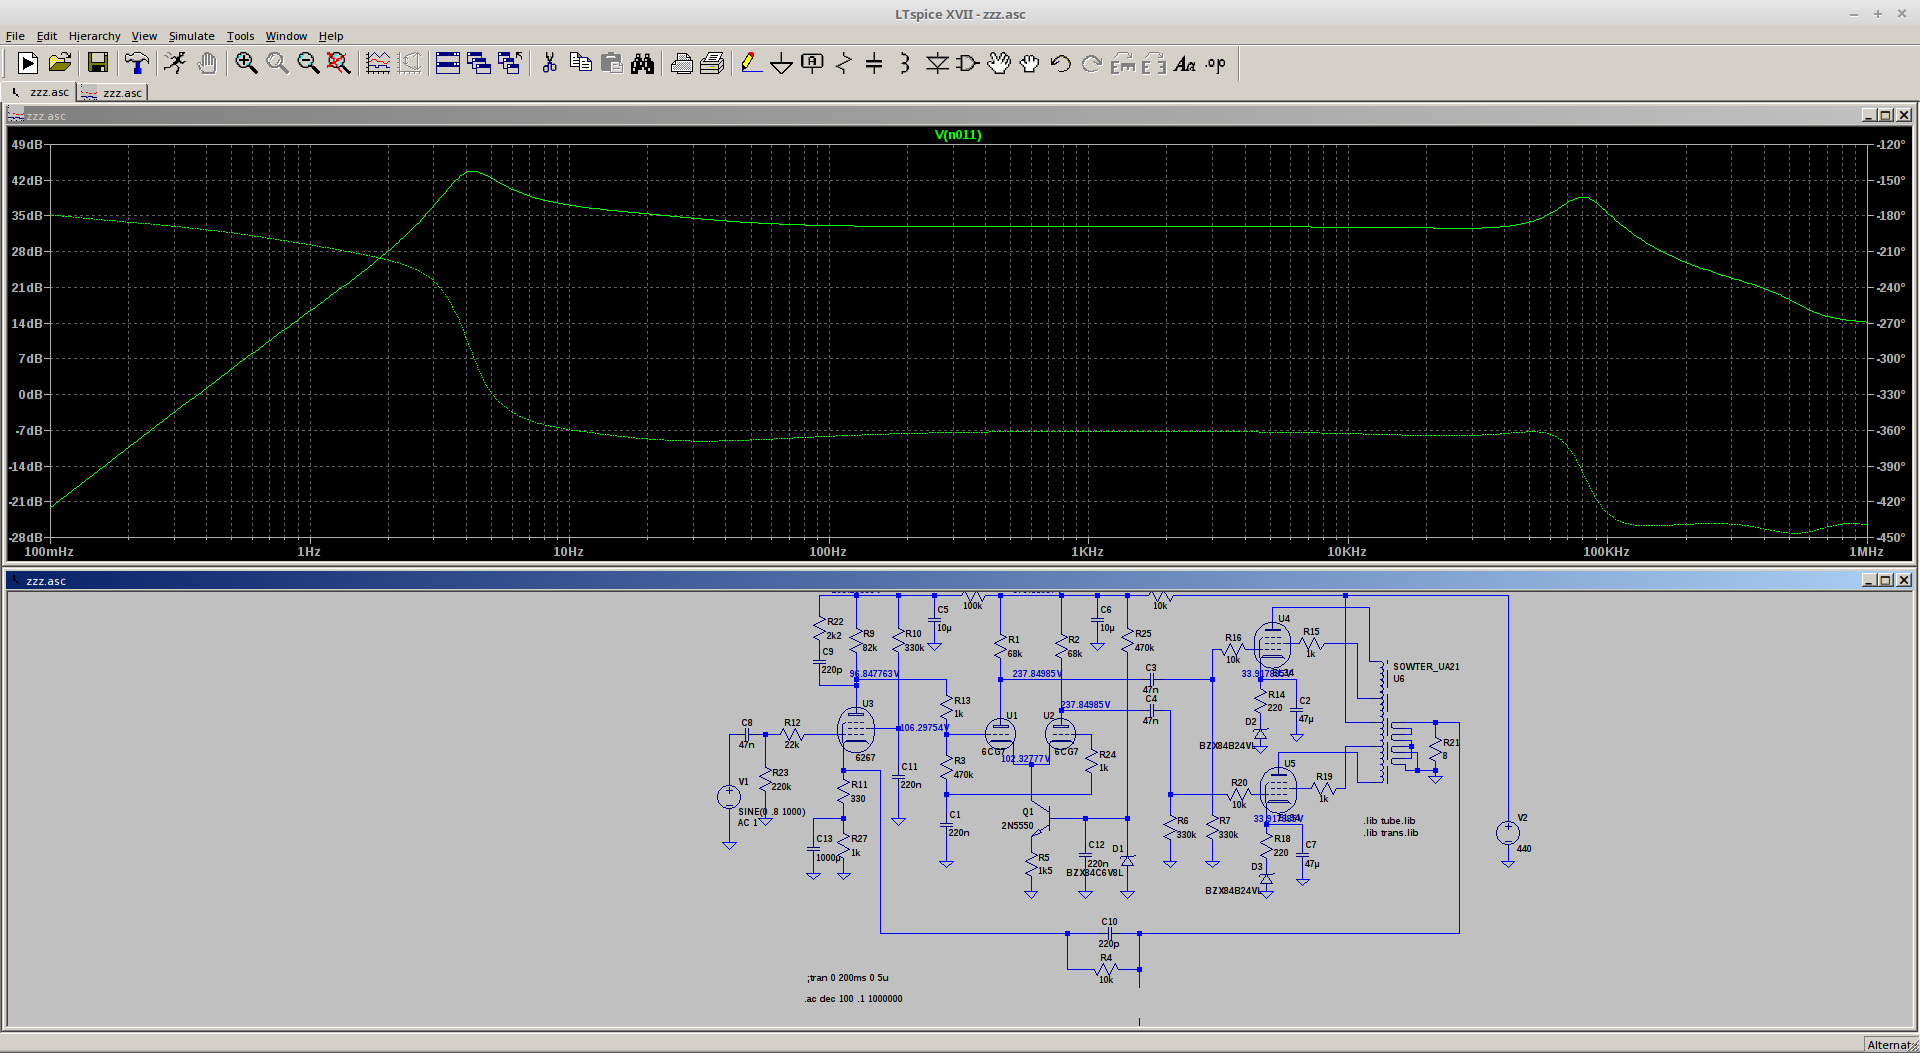Open the Simulate menu
Image resolution: width=1920 pixels, height=1053 pixels.
pos(191,36)
